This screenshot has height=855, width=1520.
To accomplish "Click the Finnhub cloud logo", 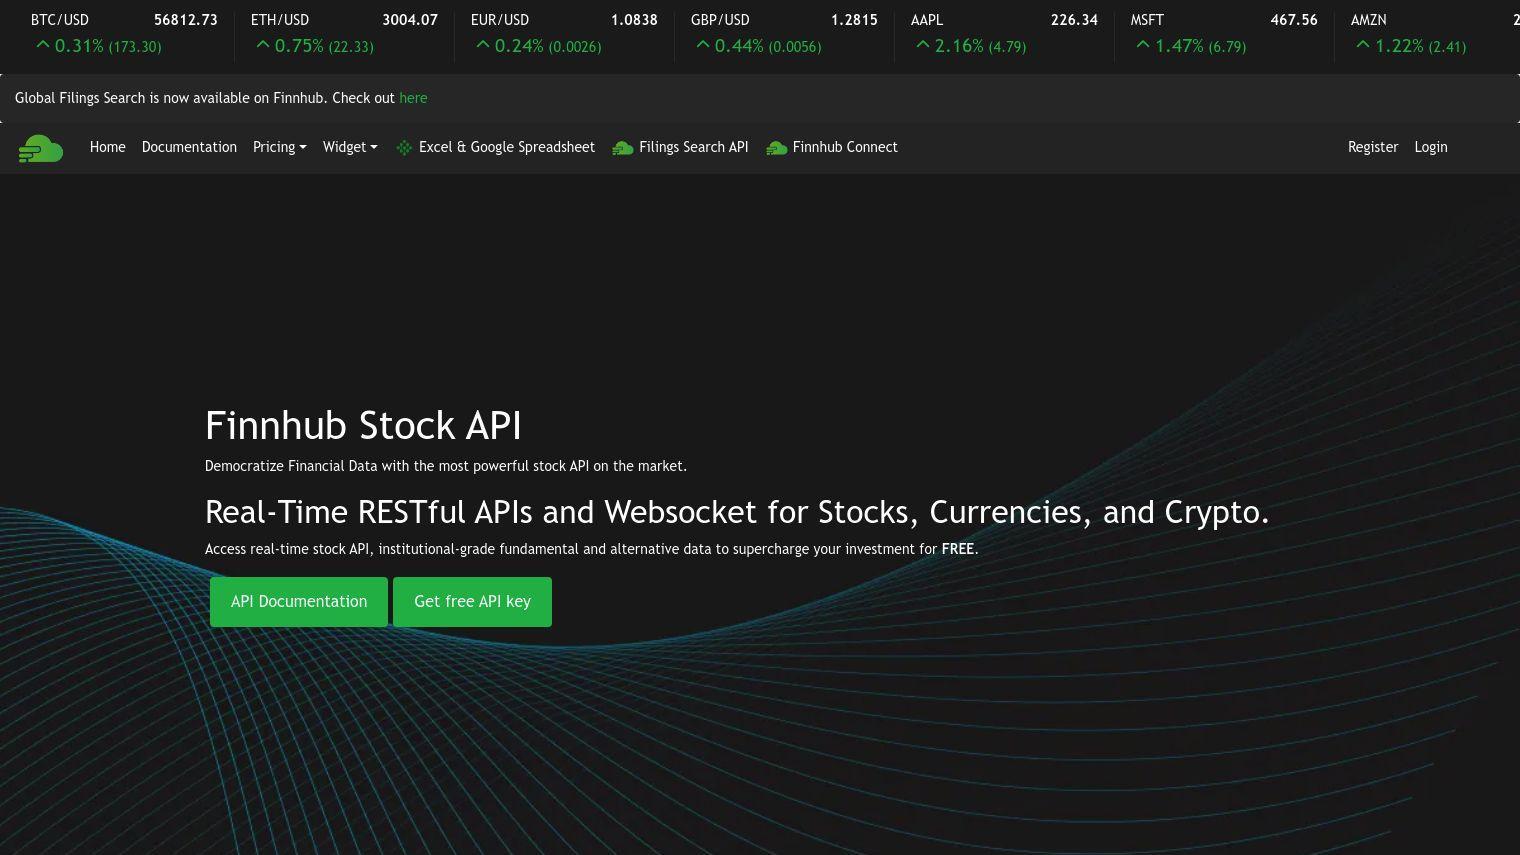I will [x=41, y=149].
